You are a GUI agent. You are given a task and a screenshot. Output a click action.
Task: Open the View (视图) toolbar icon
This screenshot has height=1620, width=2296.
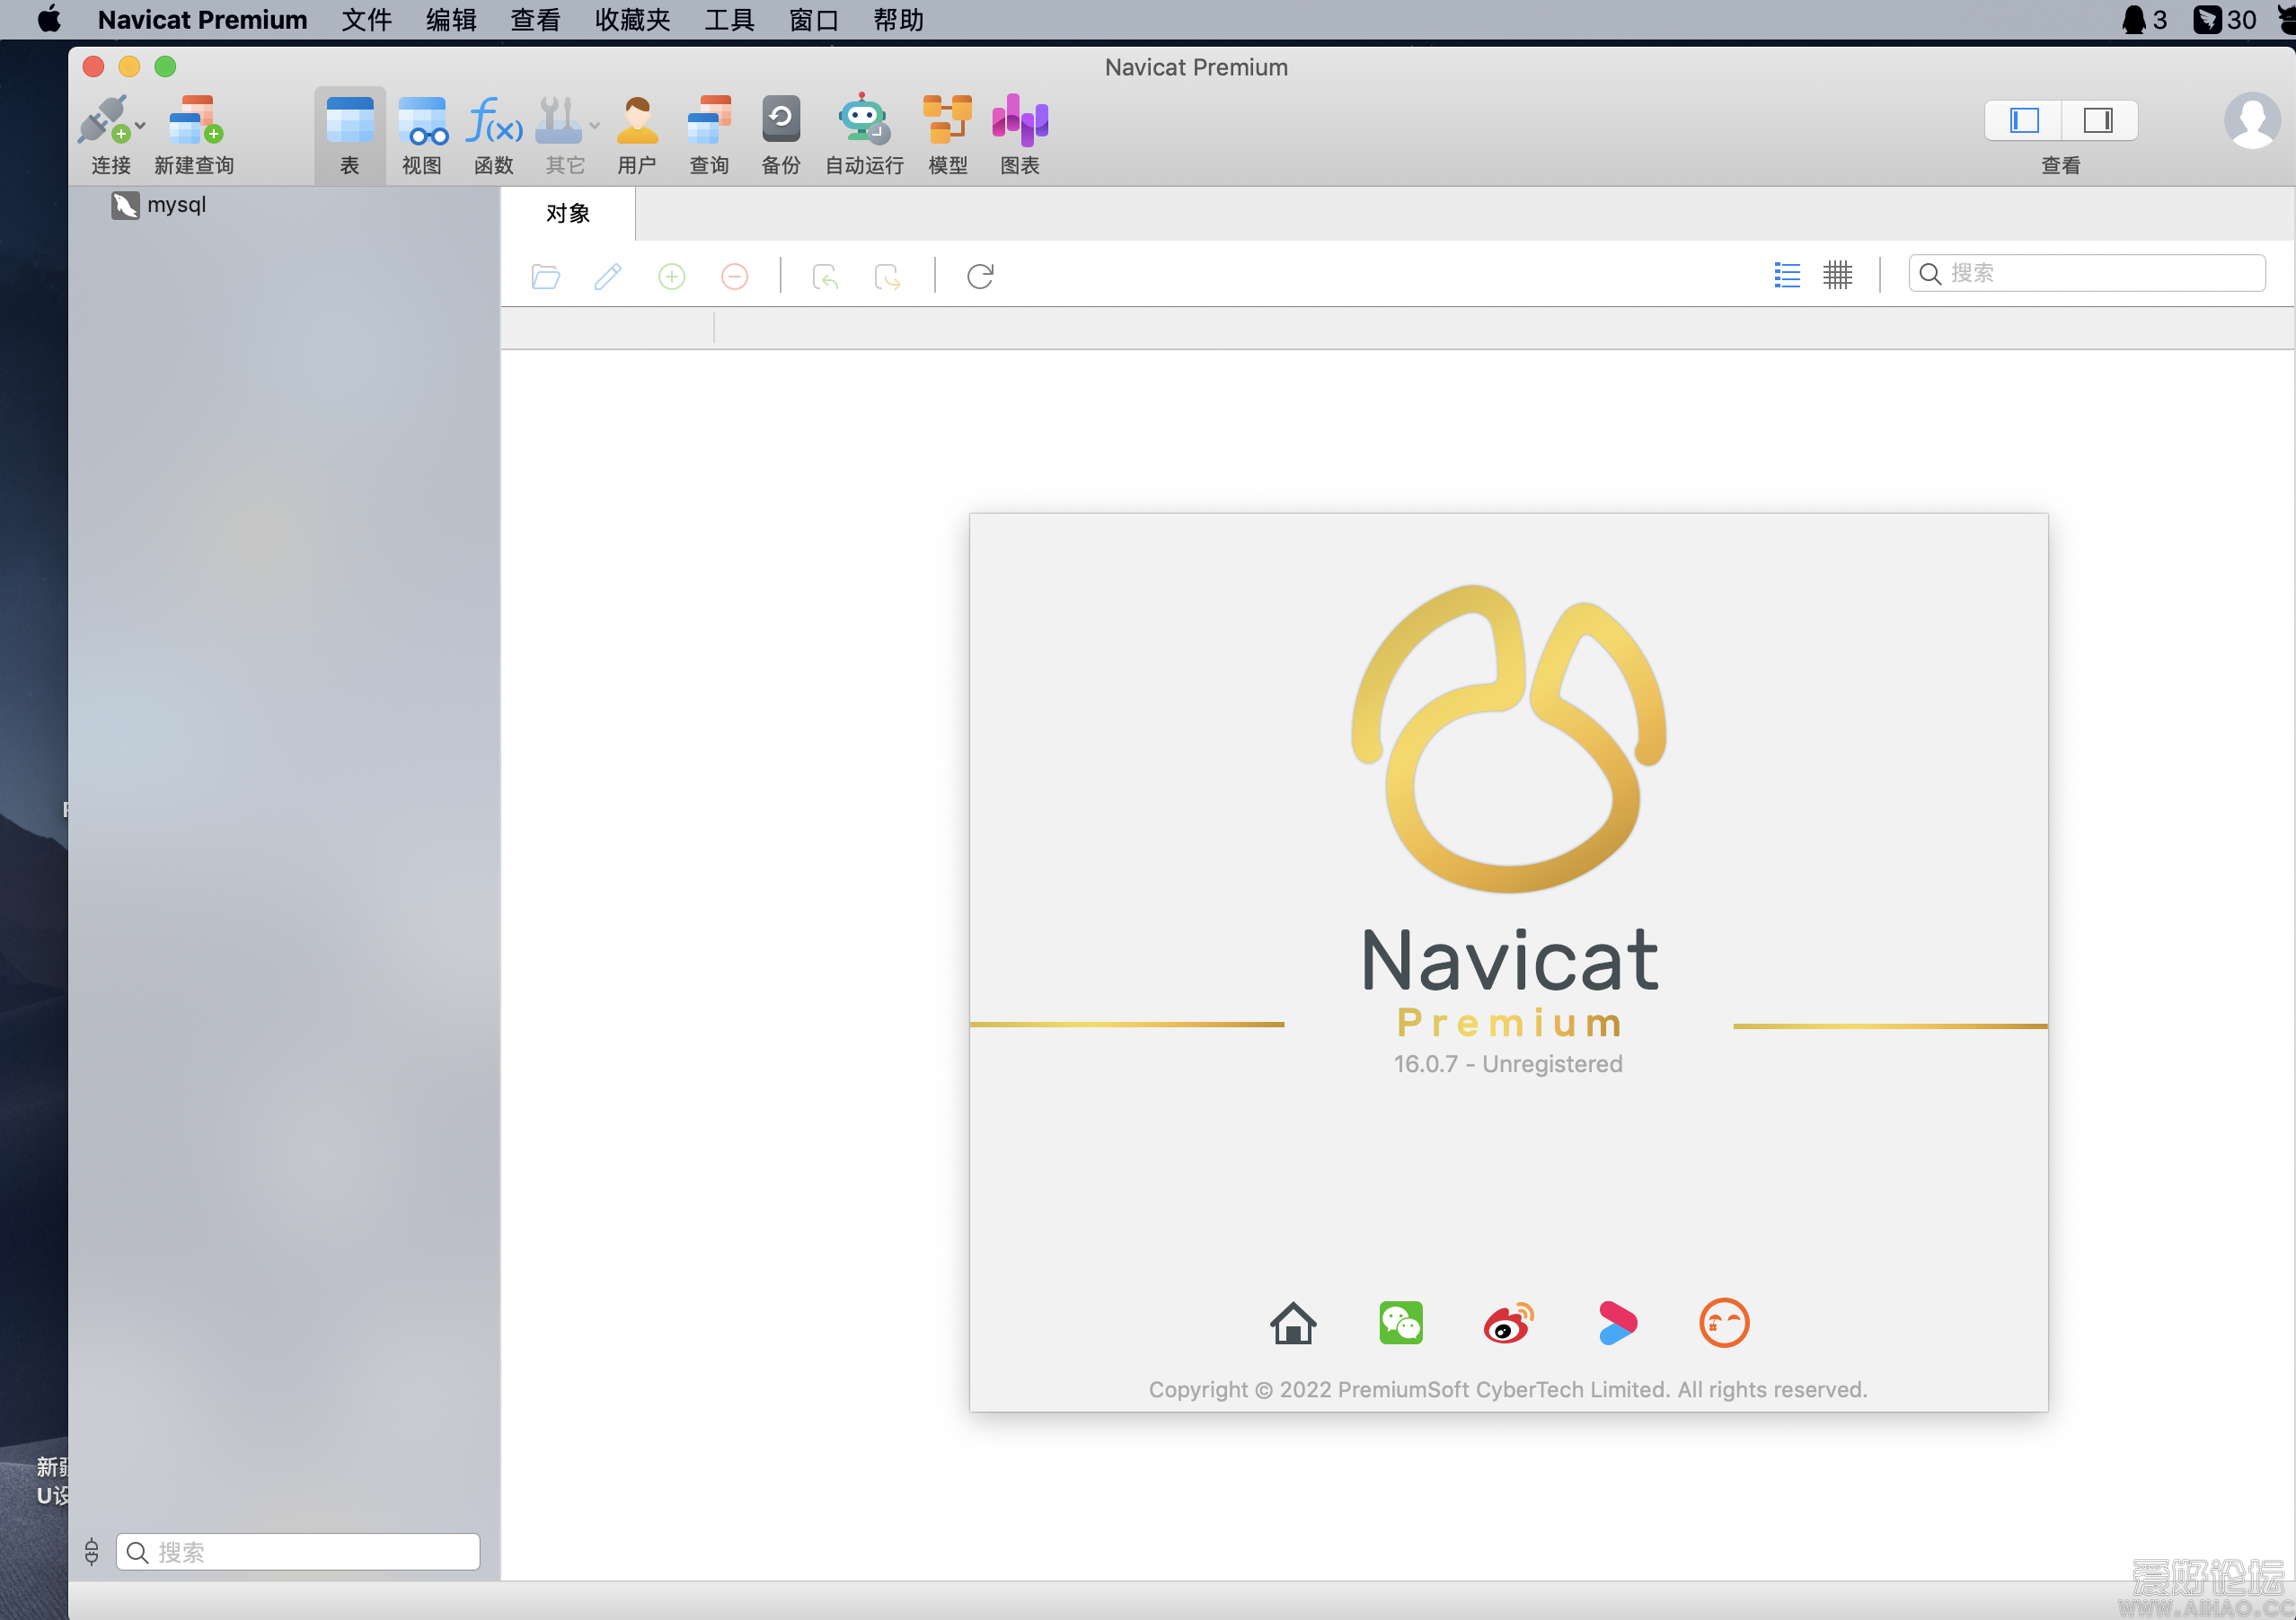(422, 120)
